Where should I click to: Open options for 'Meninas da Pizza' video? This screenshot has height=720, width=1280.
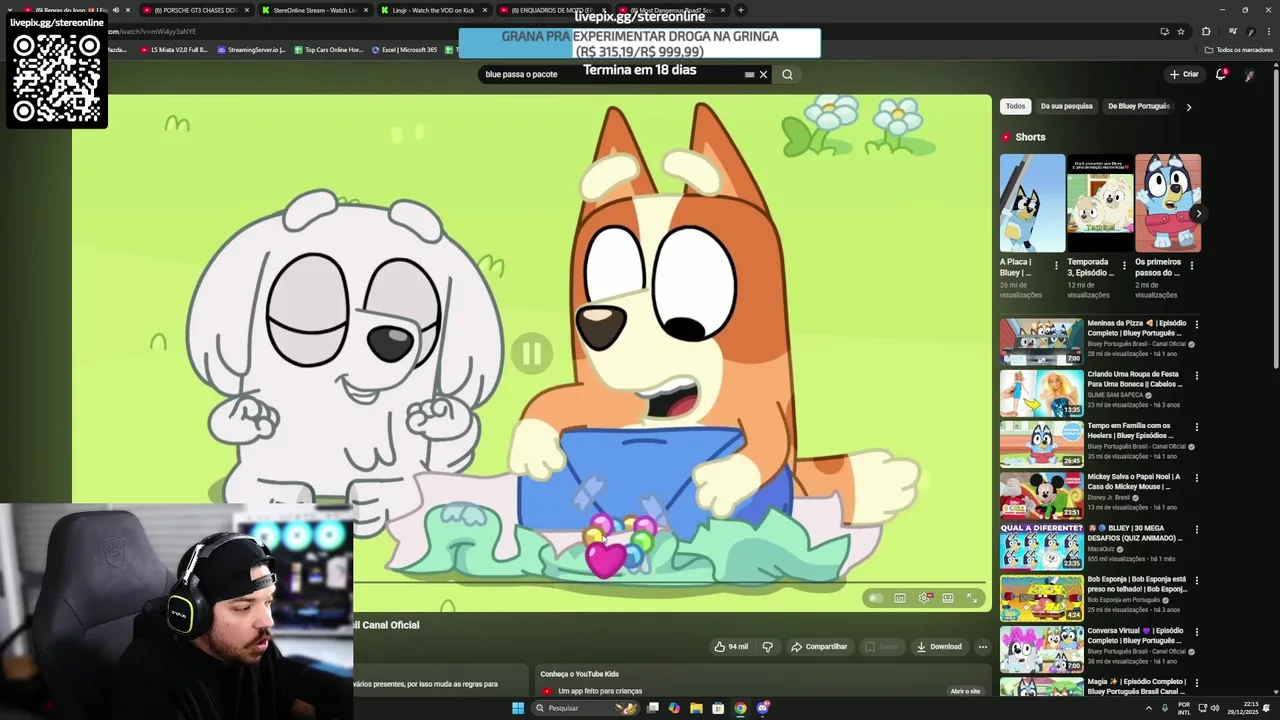click(1196, 324)
